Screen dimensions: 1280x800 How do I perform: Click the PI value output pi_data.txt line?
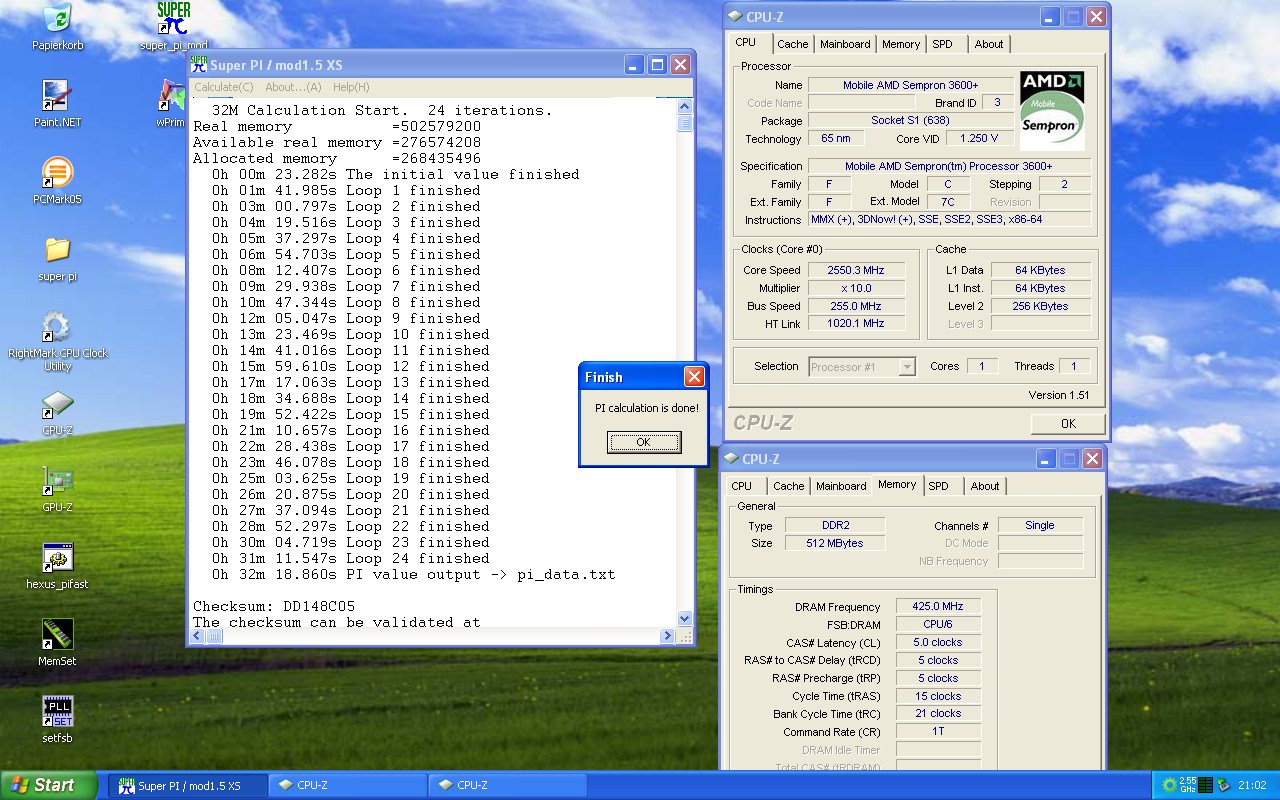414,574
